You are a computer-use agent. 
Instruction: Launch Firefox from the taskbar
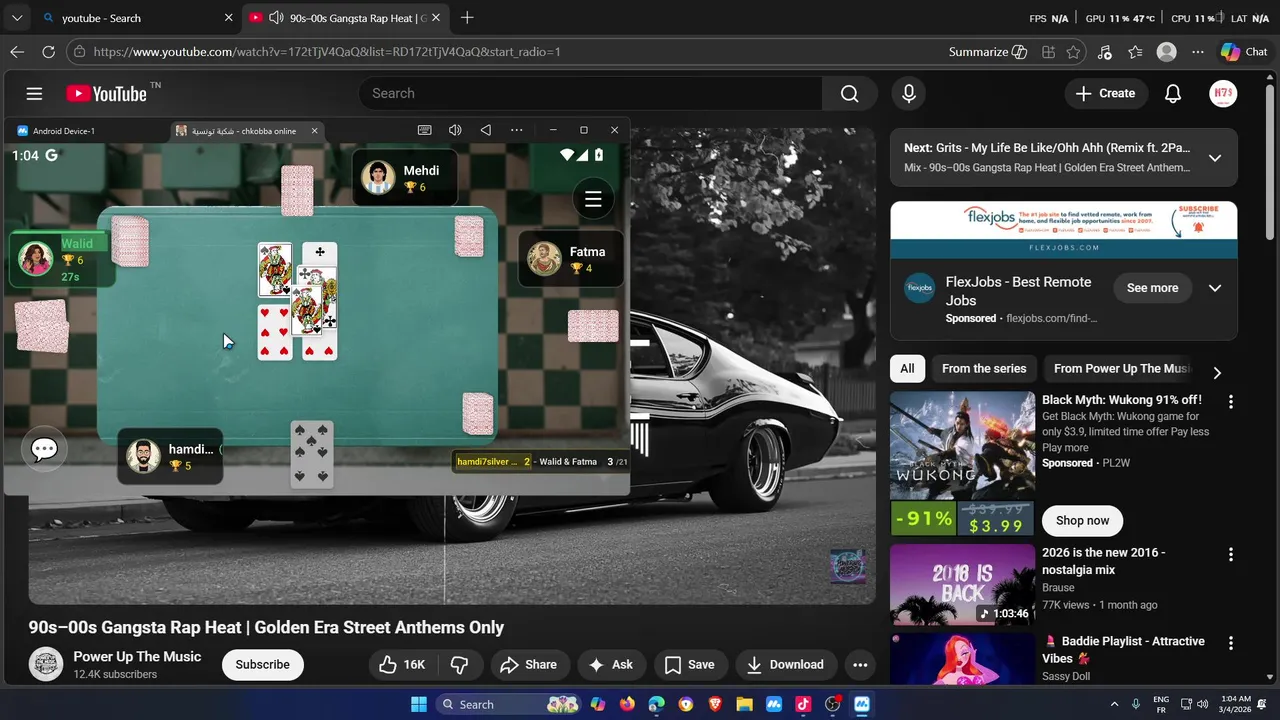pyautogui.click(x=627, y=704)
